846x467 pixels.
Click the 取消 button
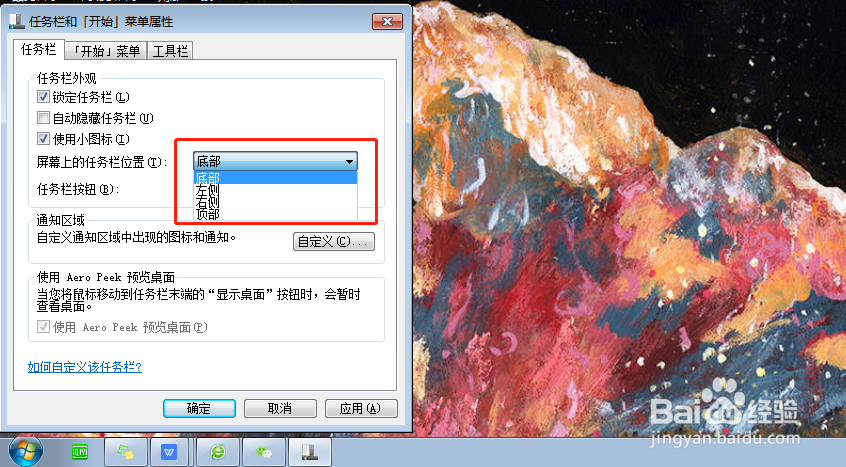point(280,408)
